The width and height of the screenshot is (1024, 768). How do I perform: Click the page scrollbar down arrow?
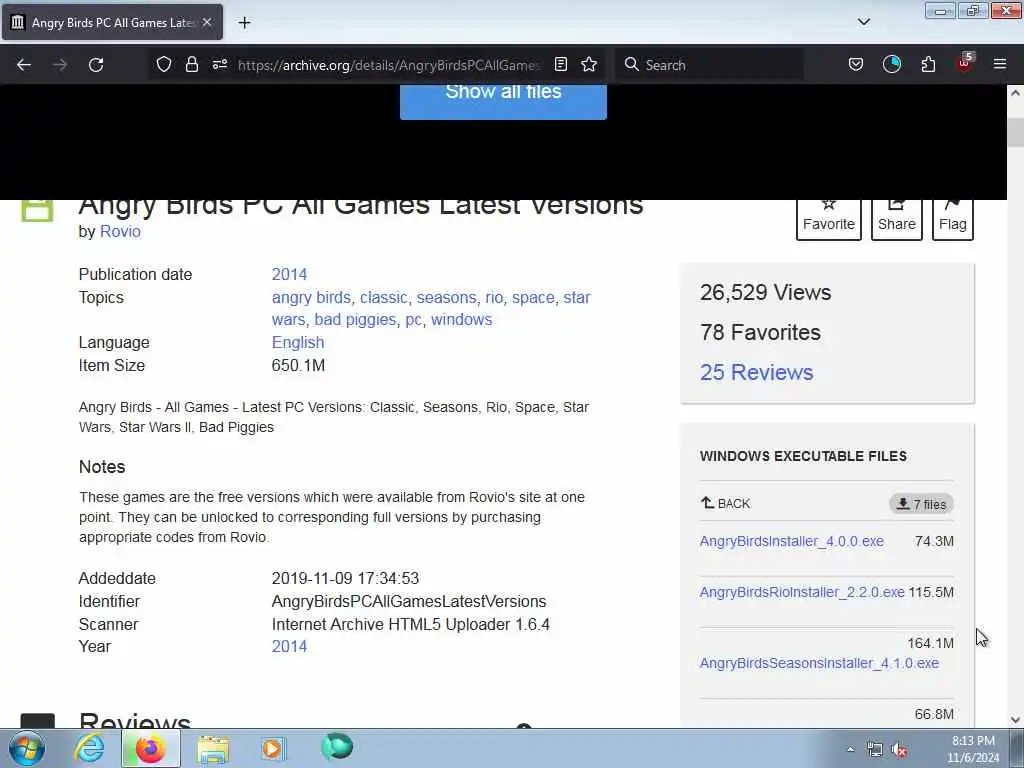1016,720
